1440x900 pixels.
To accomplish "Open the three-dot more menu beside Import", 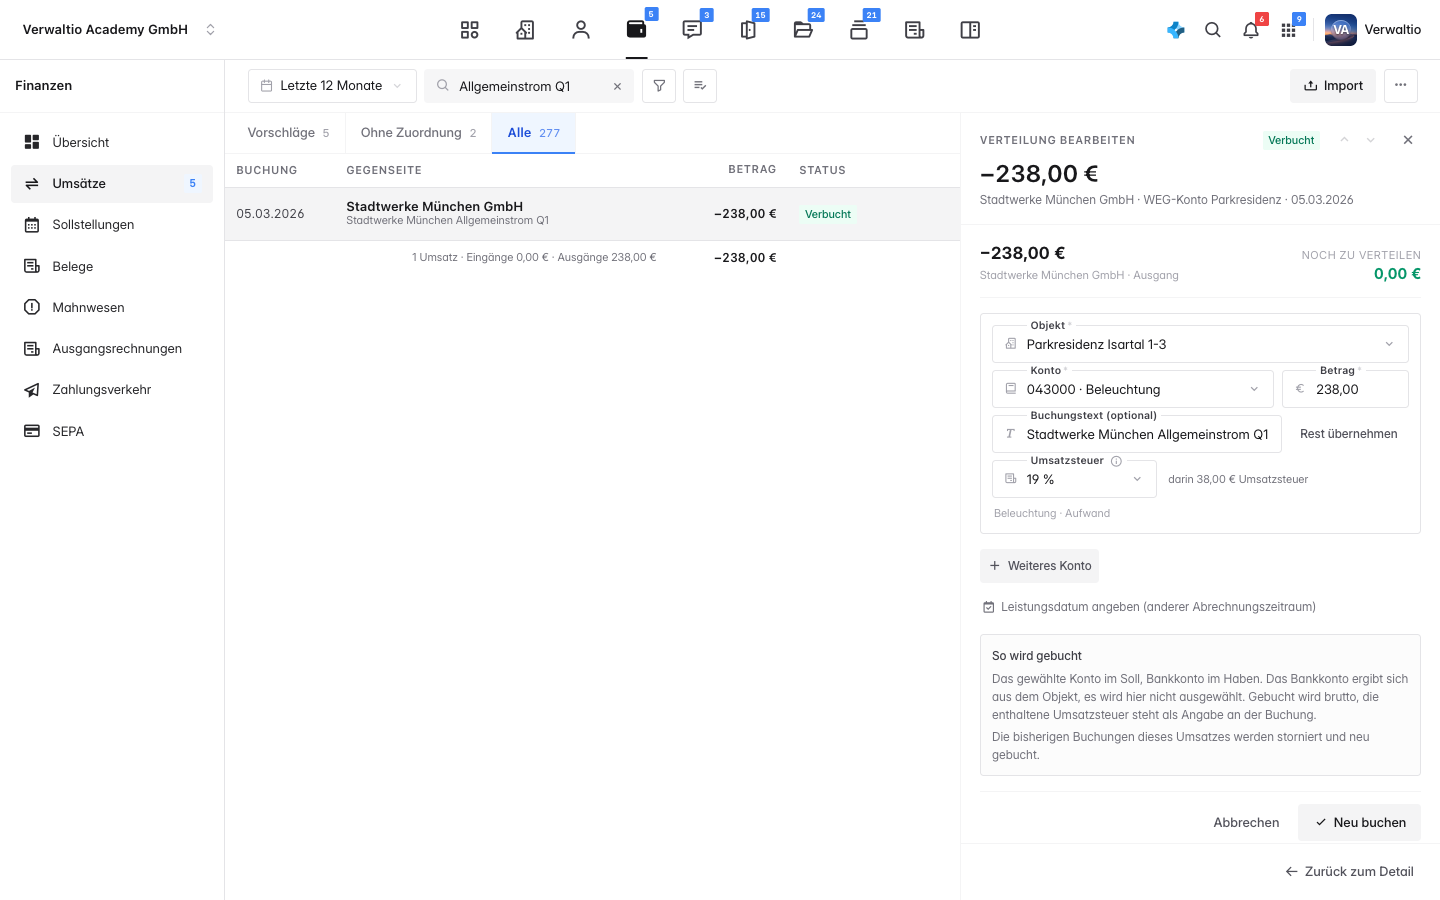I will tap(1401, 86).
